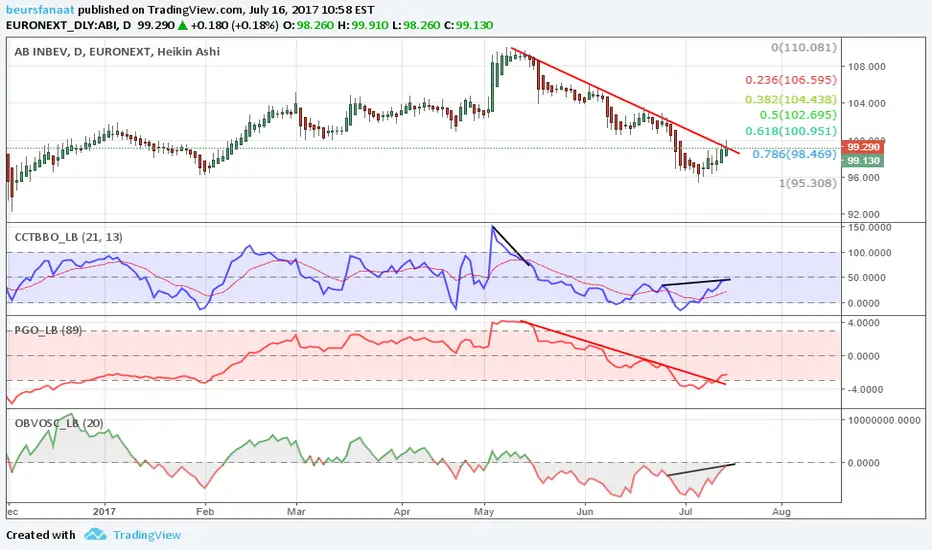Click the PGO_LB (89) indicator label
The width and height of the screenshot is (932, 550).
[48, 330]
